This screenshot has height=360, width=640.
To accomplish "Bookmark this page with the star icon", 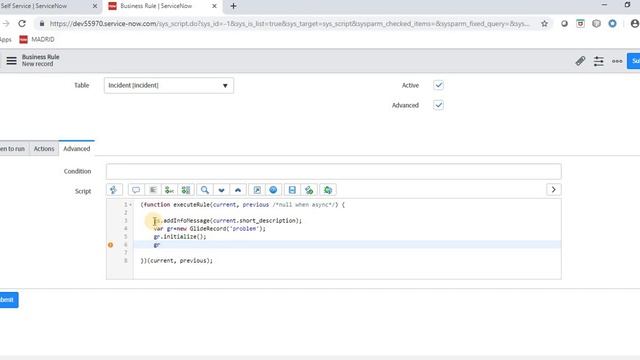I will (544, 24).
